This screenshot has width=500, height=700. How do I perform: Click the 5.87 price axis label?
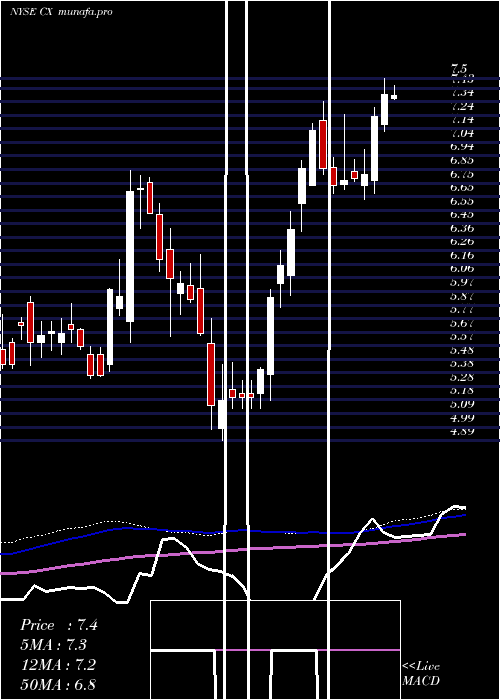(x=462, y=296)
